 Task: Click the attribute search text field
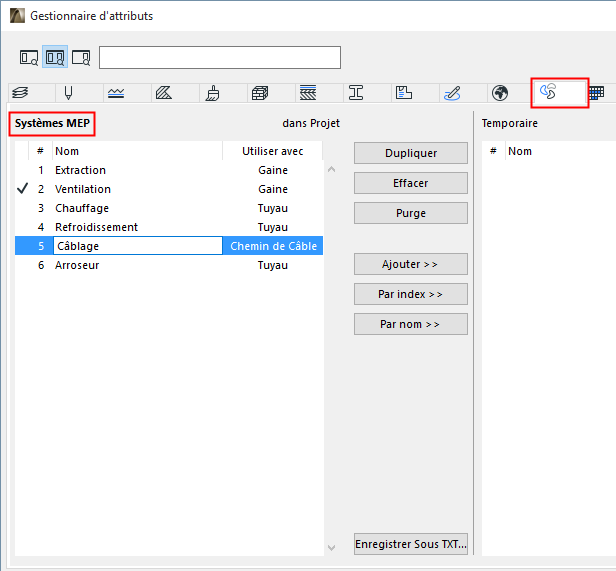coord(220,57)
